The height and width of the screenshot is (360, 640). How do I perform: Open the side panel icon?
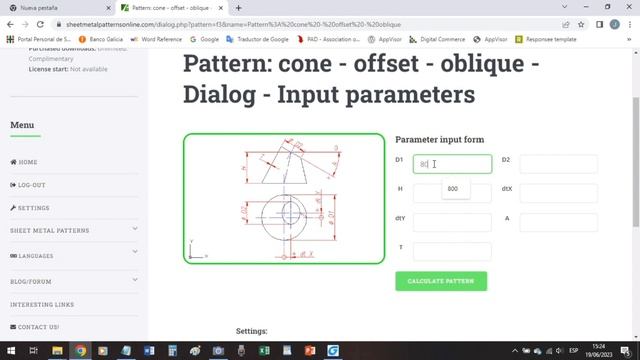599,24
